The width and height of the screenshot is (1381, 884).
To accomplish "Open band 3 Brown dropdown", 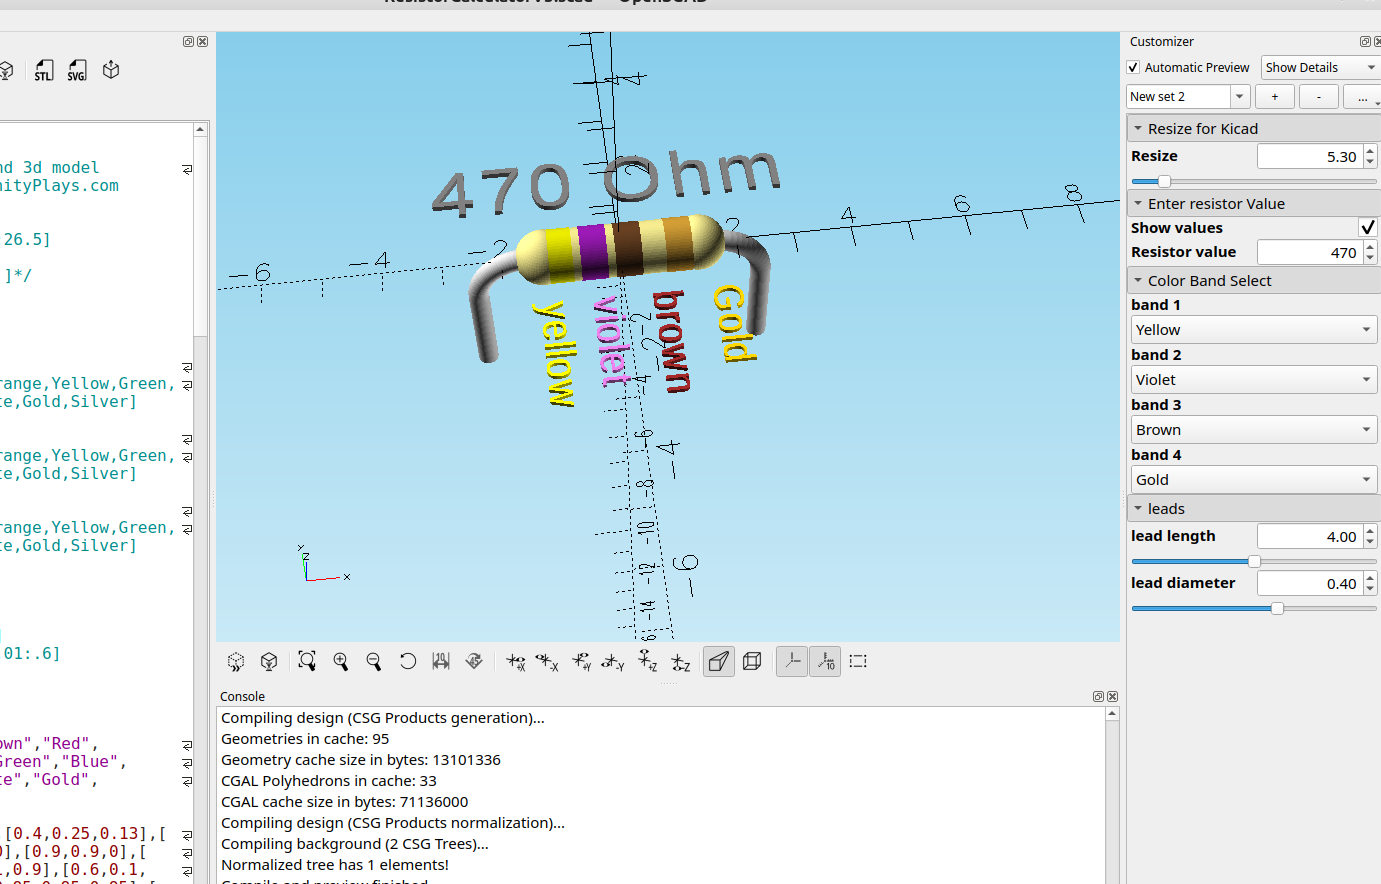I will tap(1254, 430).
